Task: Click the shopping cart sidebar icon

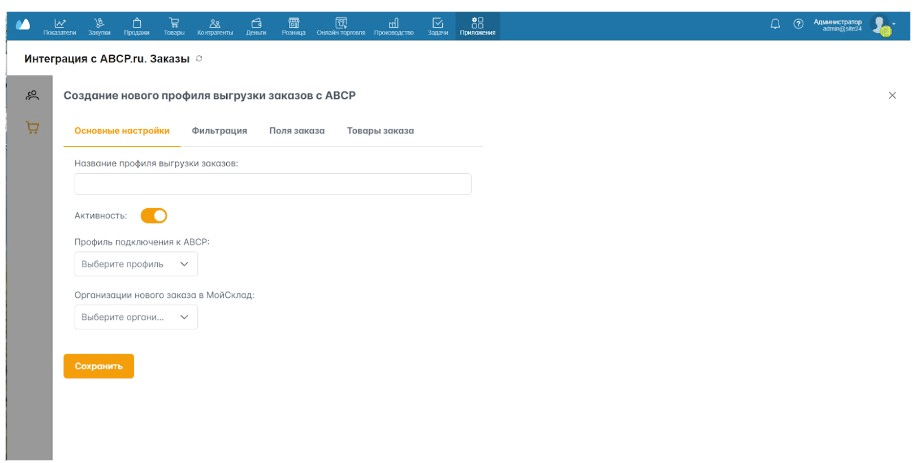Action: click(x=32, y=128)
